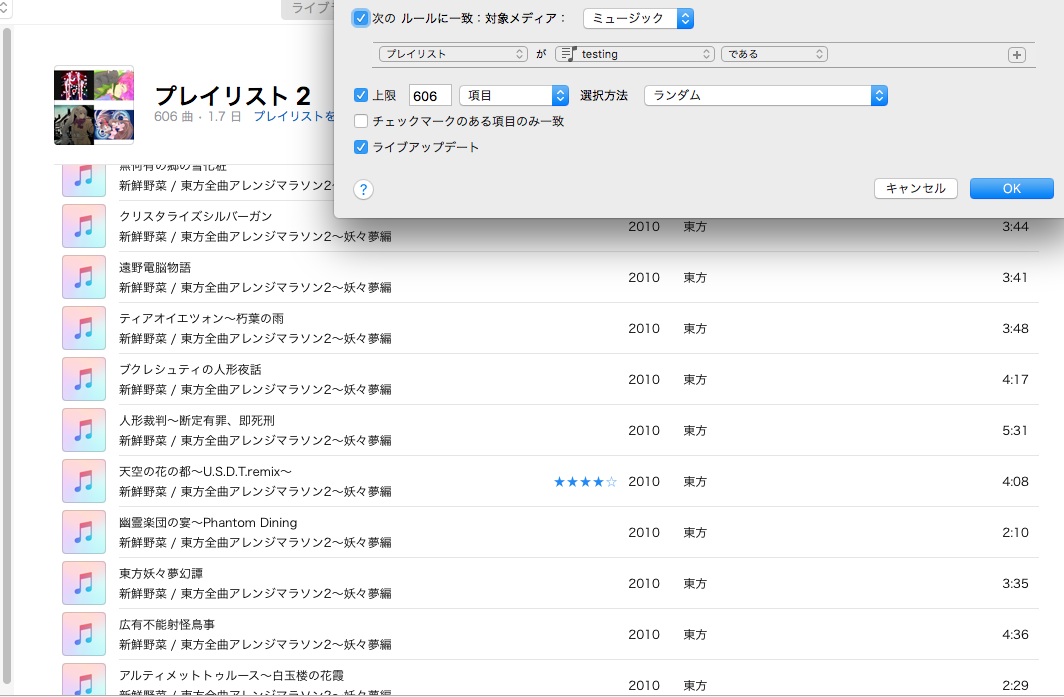Viewport: 1064px width, 697px height.
Task: Click music icon beside 東方妖々夢幻譚
Action: tap(84, 583)
